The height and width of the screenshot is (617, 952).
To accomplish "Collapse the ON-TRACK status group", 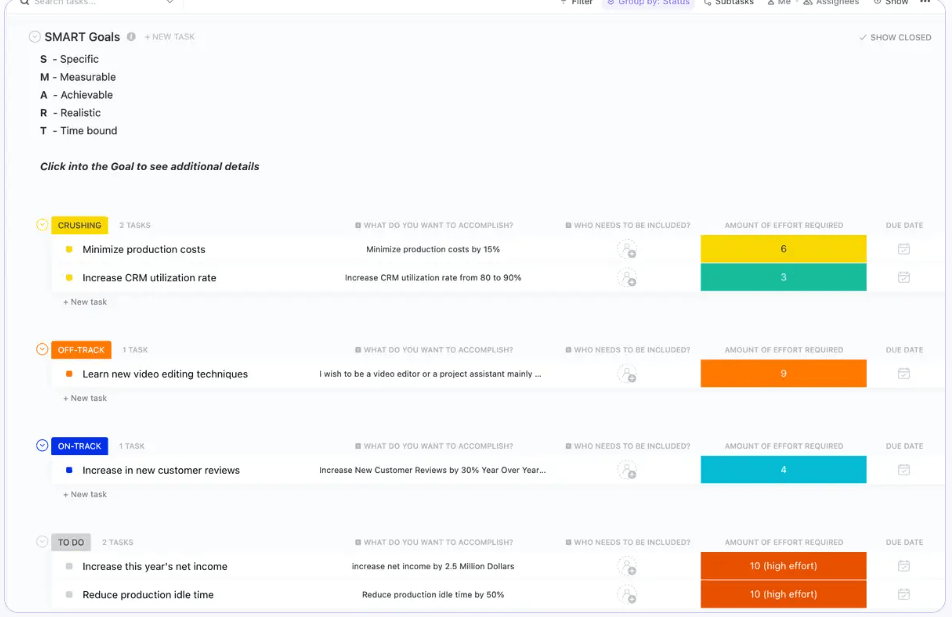I will coord(42,446).
